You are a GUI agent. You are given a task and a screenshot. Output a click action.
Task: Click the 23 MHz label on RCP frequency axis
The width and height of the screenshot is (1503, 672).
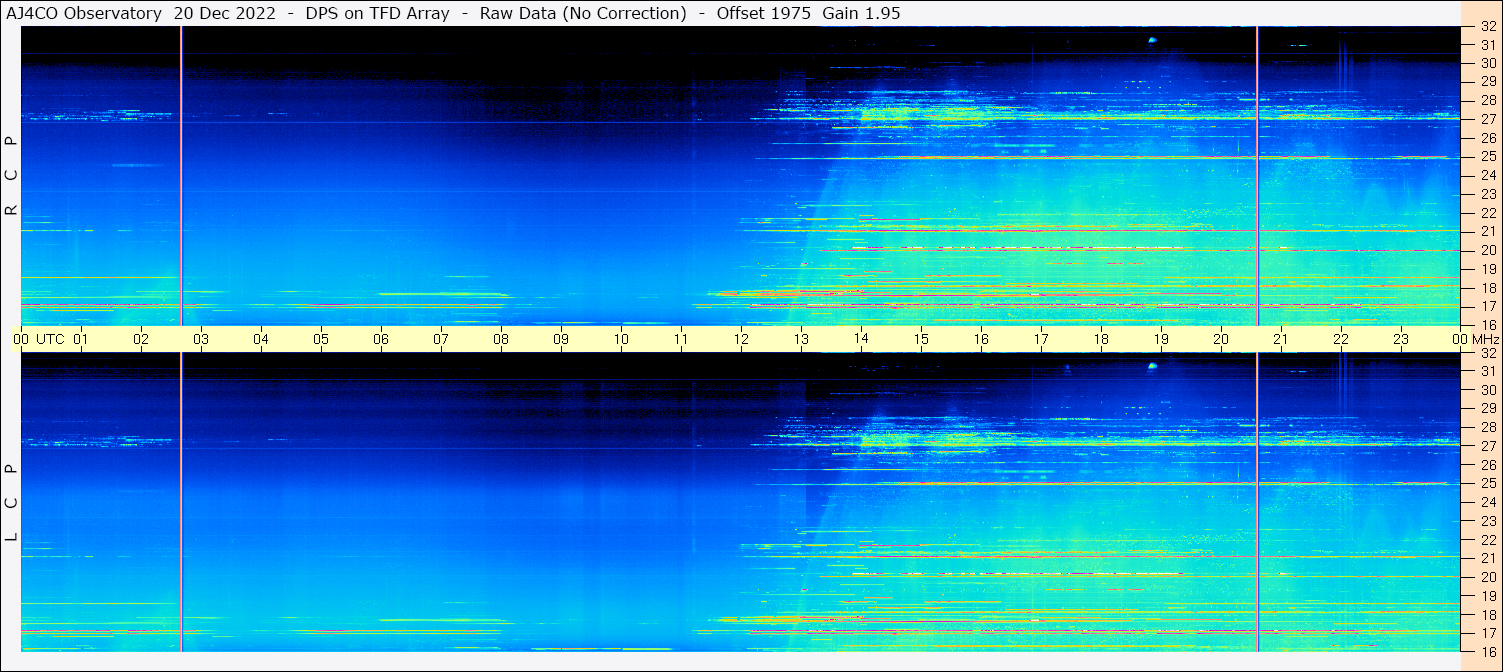(x=1488, y=194)
